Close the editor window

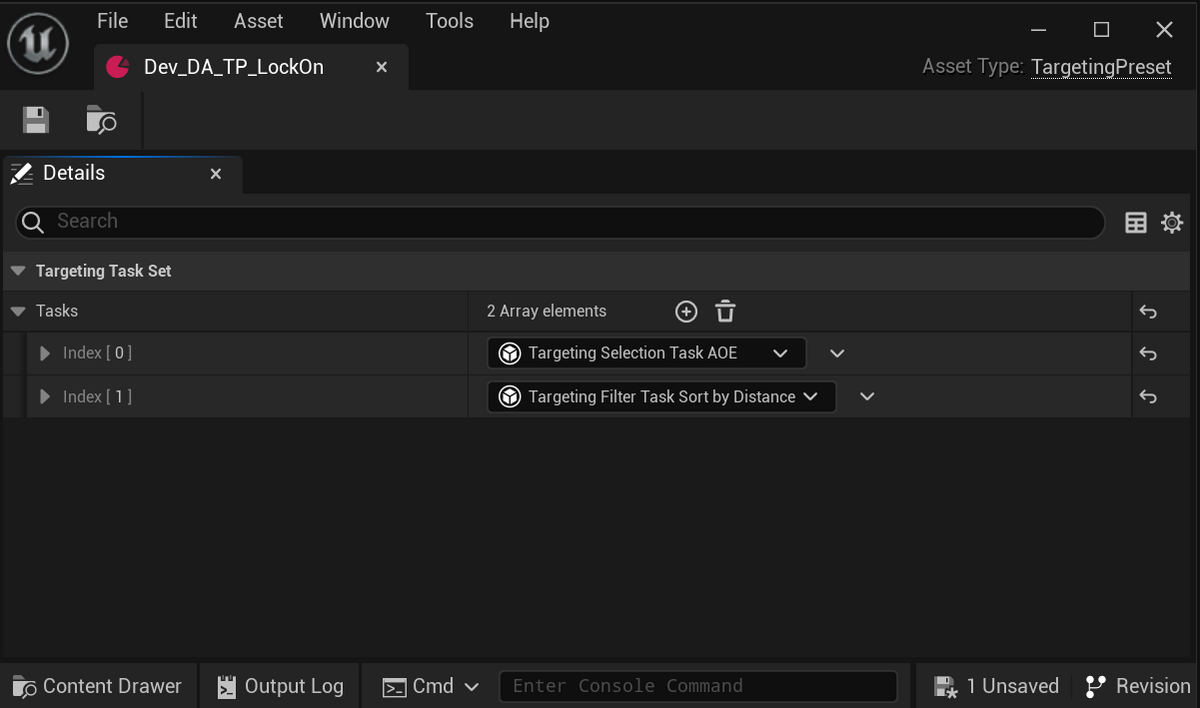click(x=1164, y=30)
